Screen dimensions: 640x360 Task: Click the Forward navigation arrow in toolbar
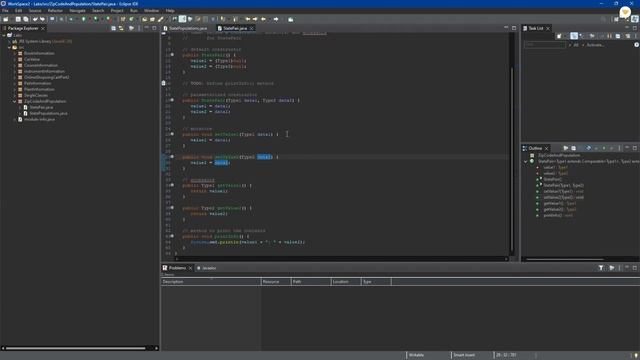click(x=276, y=19)
